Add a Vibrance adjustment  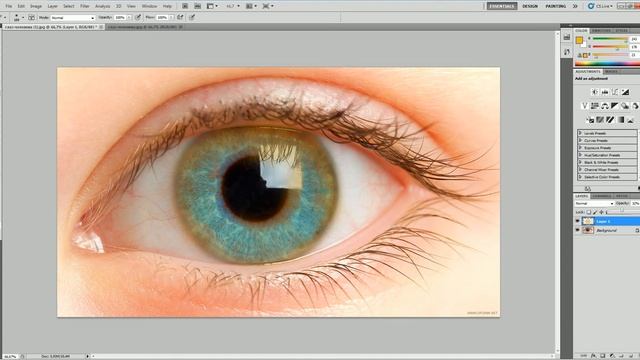(x=584, y=106)
